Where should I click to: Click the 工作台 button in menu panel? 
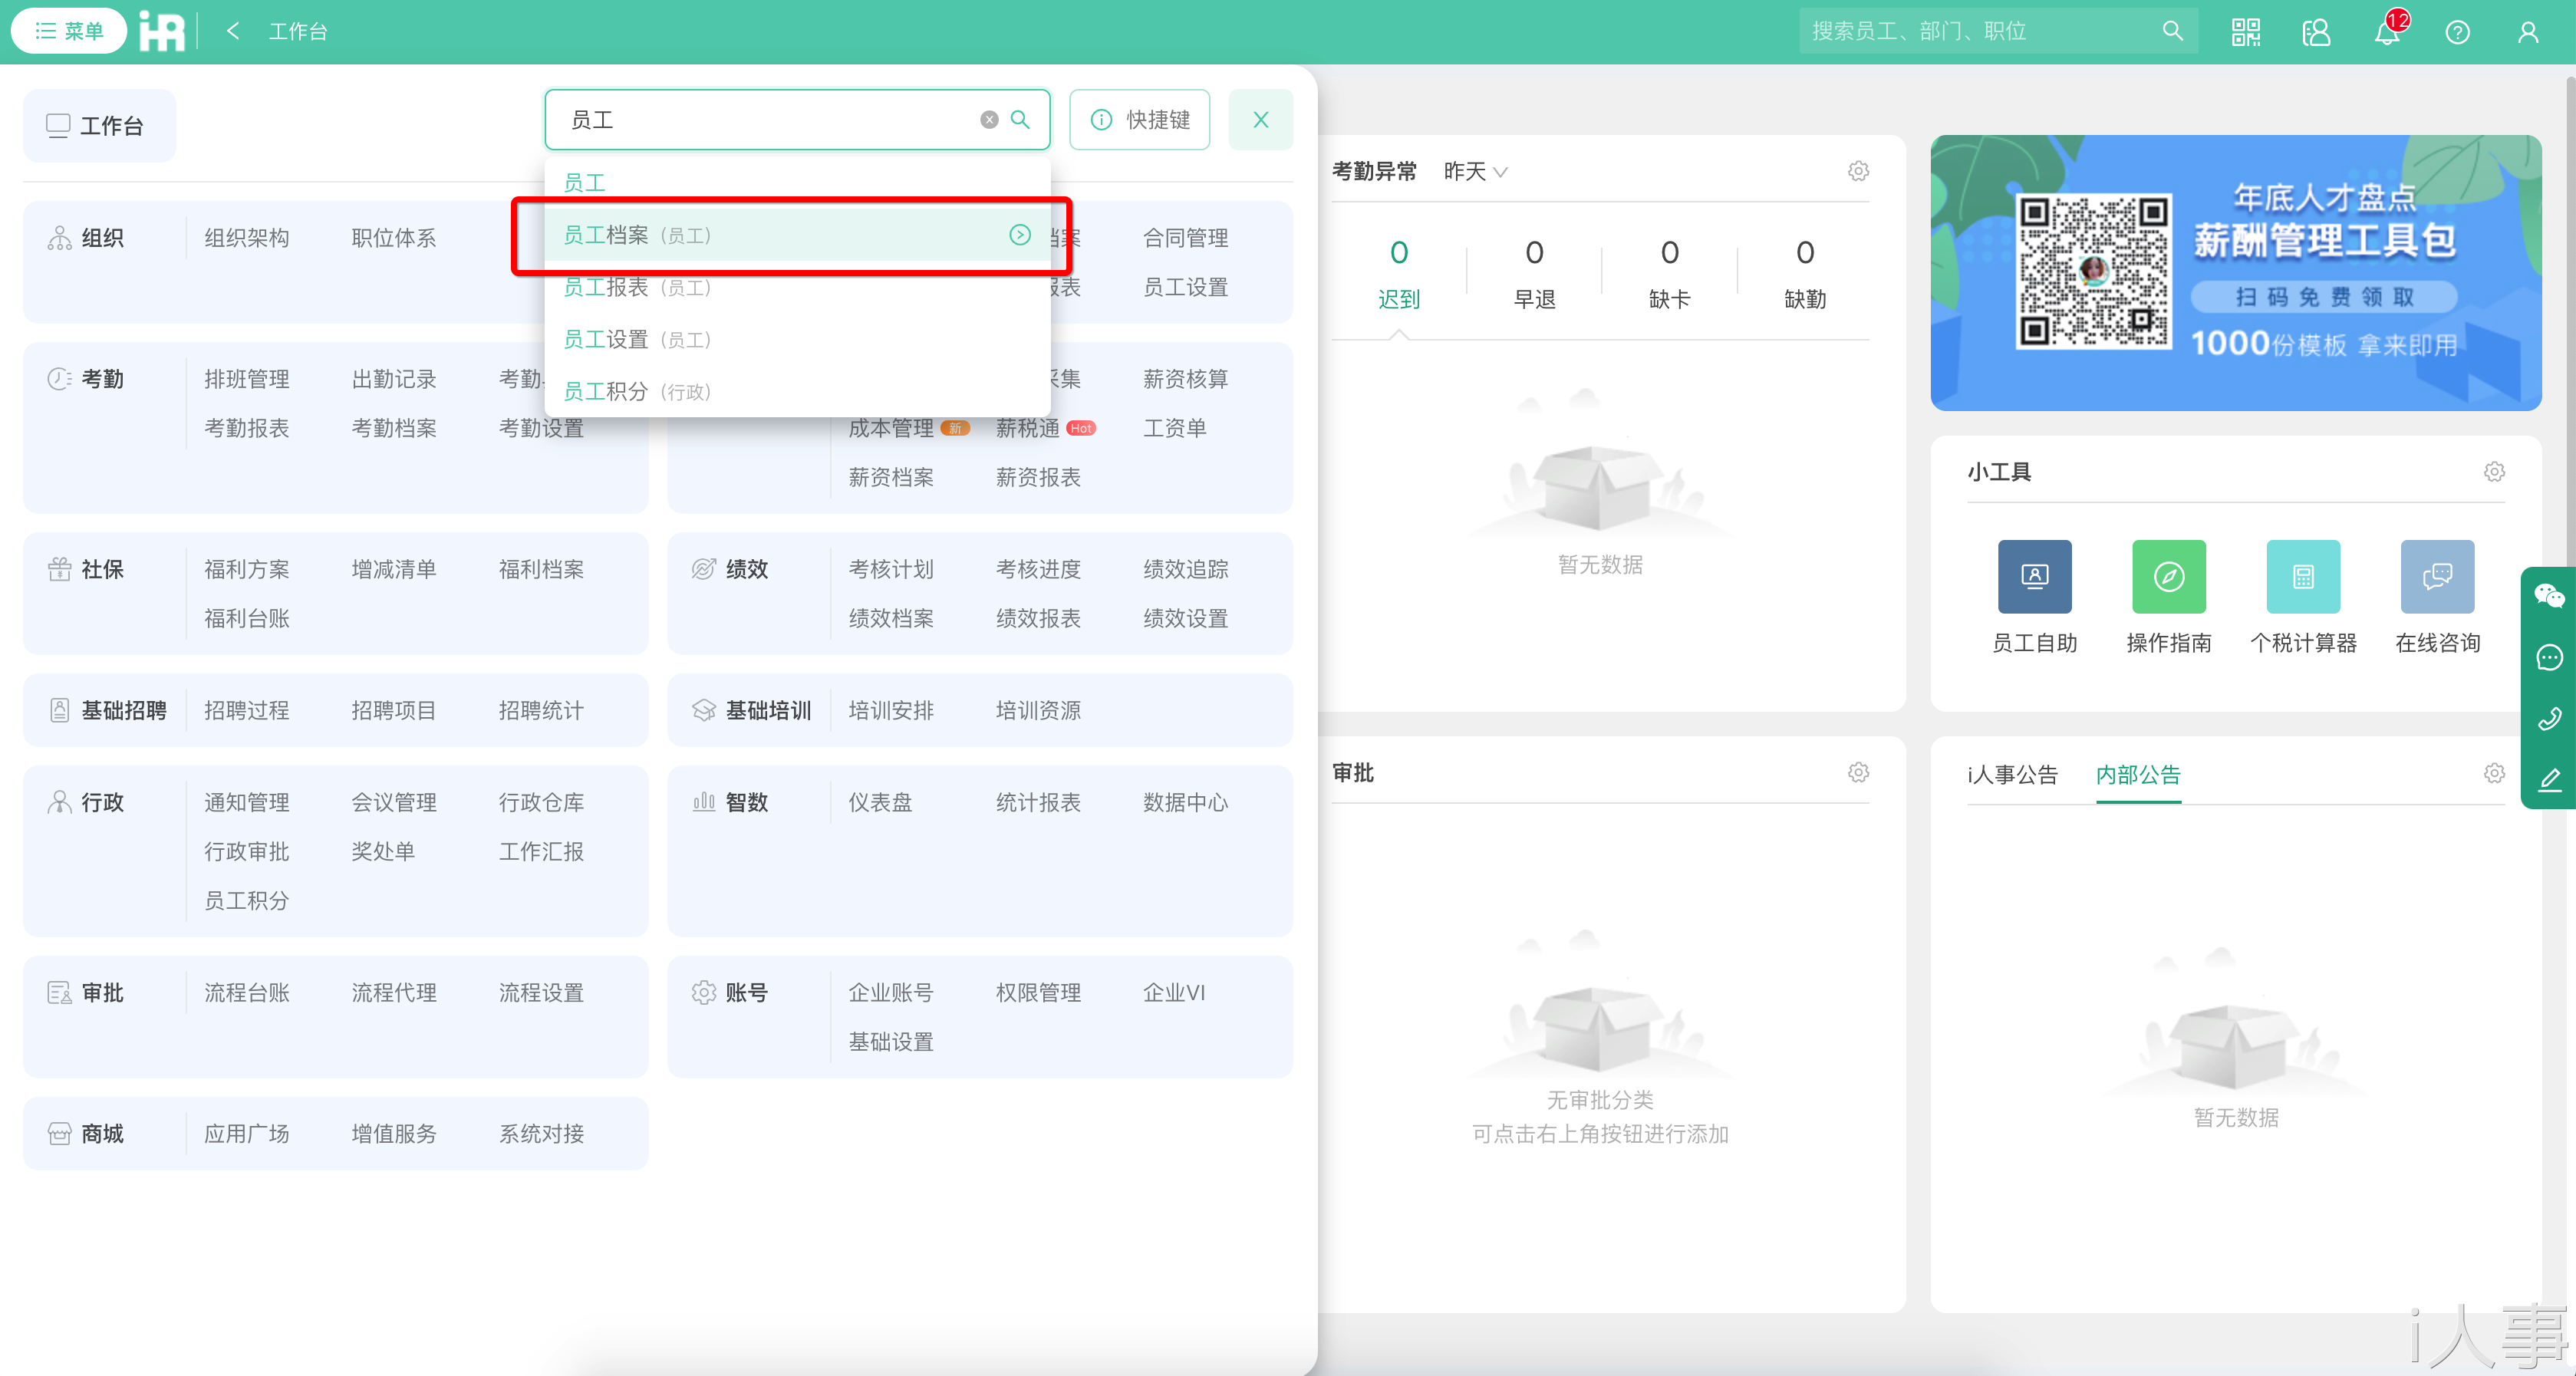(98, 125)
